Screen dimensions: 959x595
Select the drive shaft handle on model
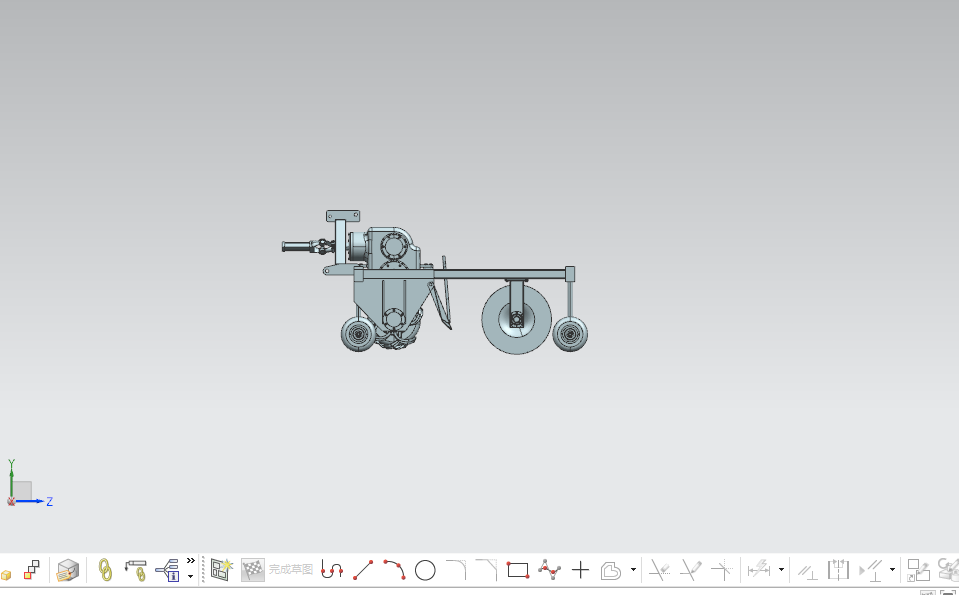tap(297, 247)
